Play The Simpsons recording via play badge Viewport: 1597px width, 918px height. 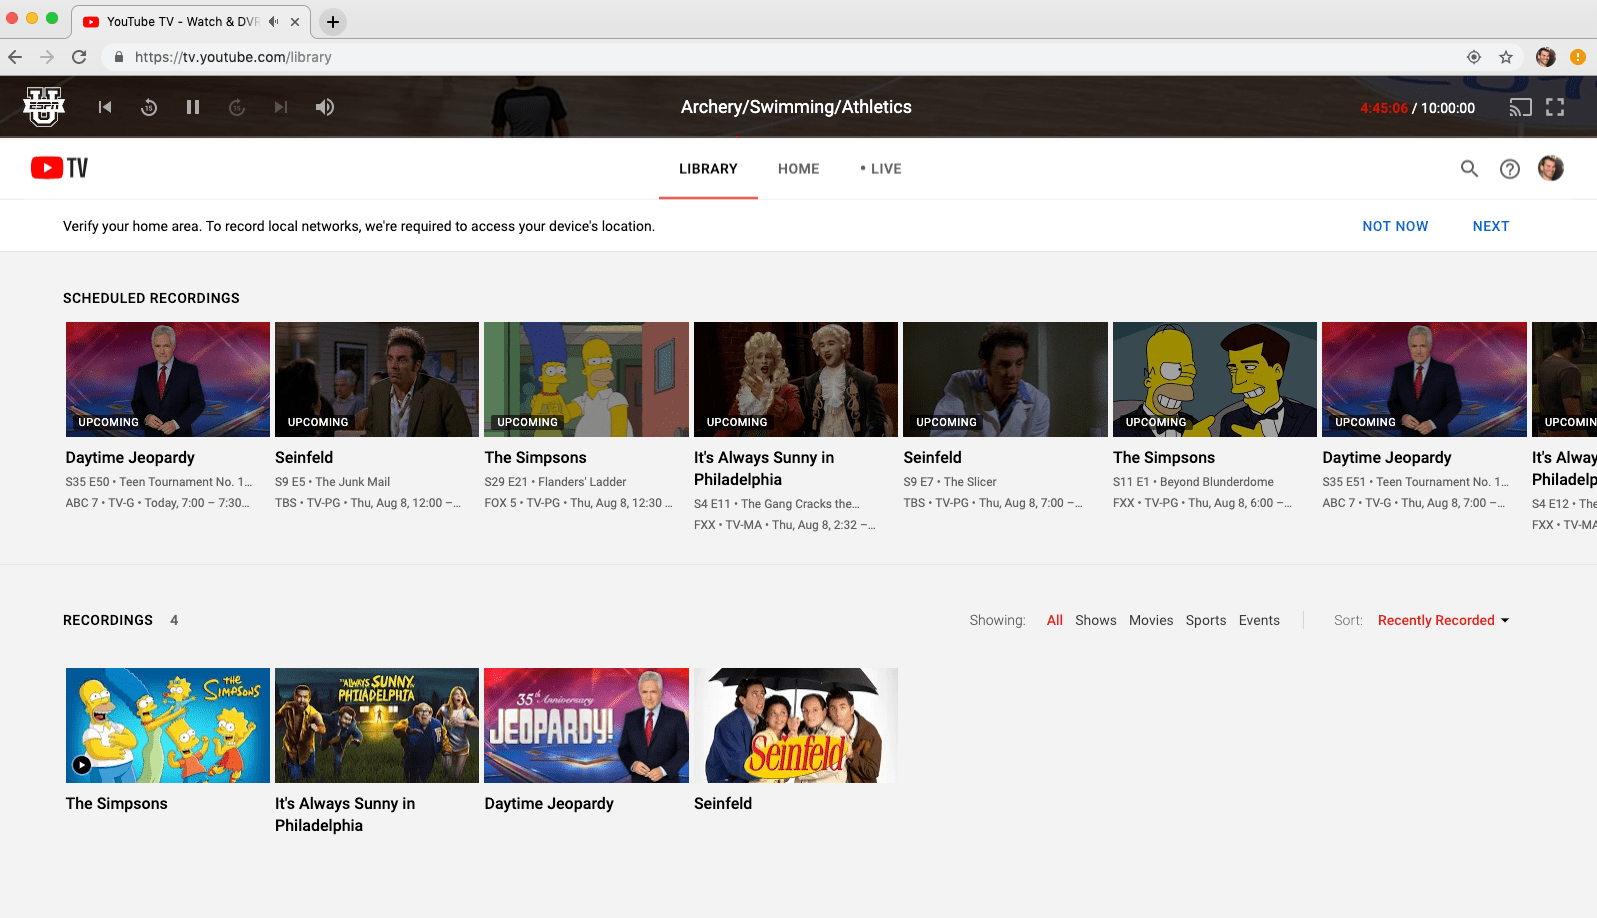pyautogui.click(x=82, y=765)
